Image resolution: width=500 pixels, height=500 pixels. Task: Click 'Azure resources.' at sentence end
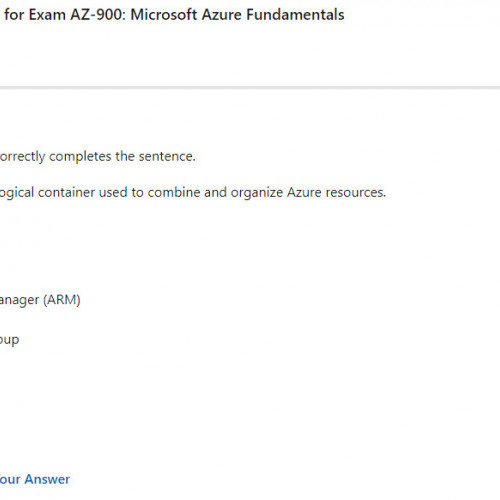[336, 192]
